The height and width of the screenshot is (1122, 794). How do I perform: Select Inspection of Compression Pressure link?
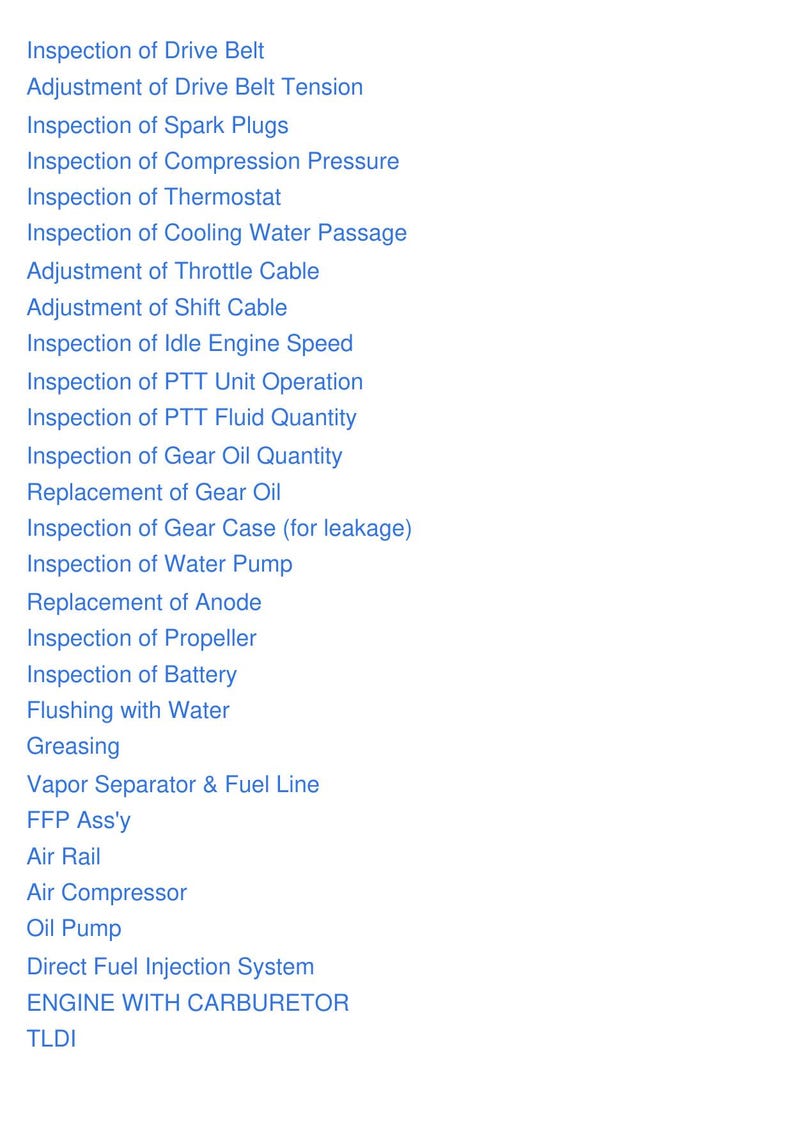pyautogui.click(x=212, y=162)
